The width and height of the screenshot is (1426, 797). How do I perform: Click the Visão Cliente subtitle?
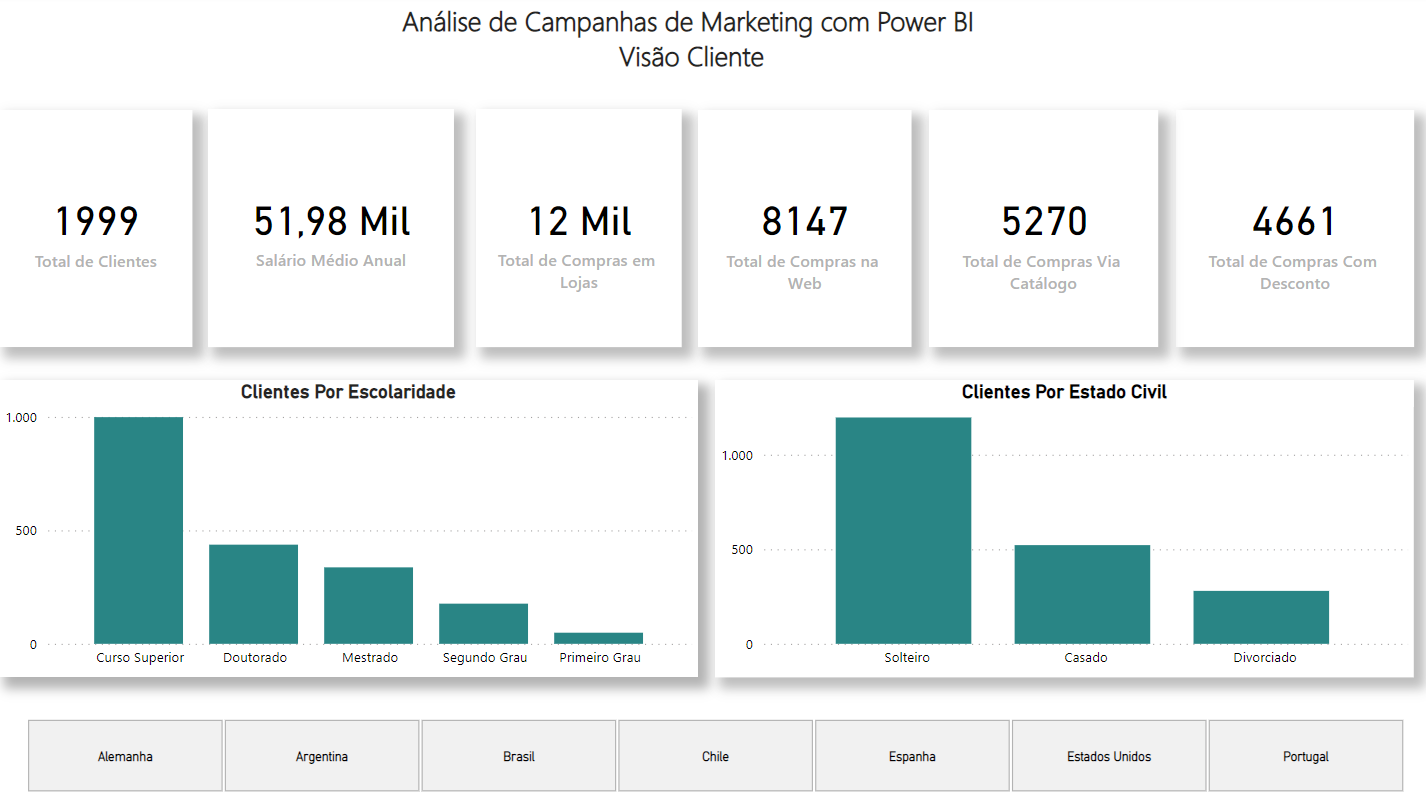pyautogui.click(x=691, y=57)
